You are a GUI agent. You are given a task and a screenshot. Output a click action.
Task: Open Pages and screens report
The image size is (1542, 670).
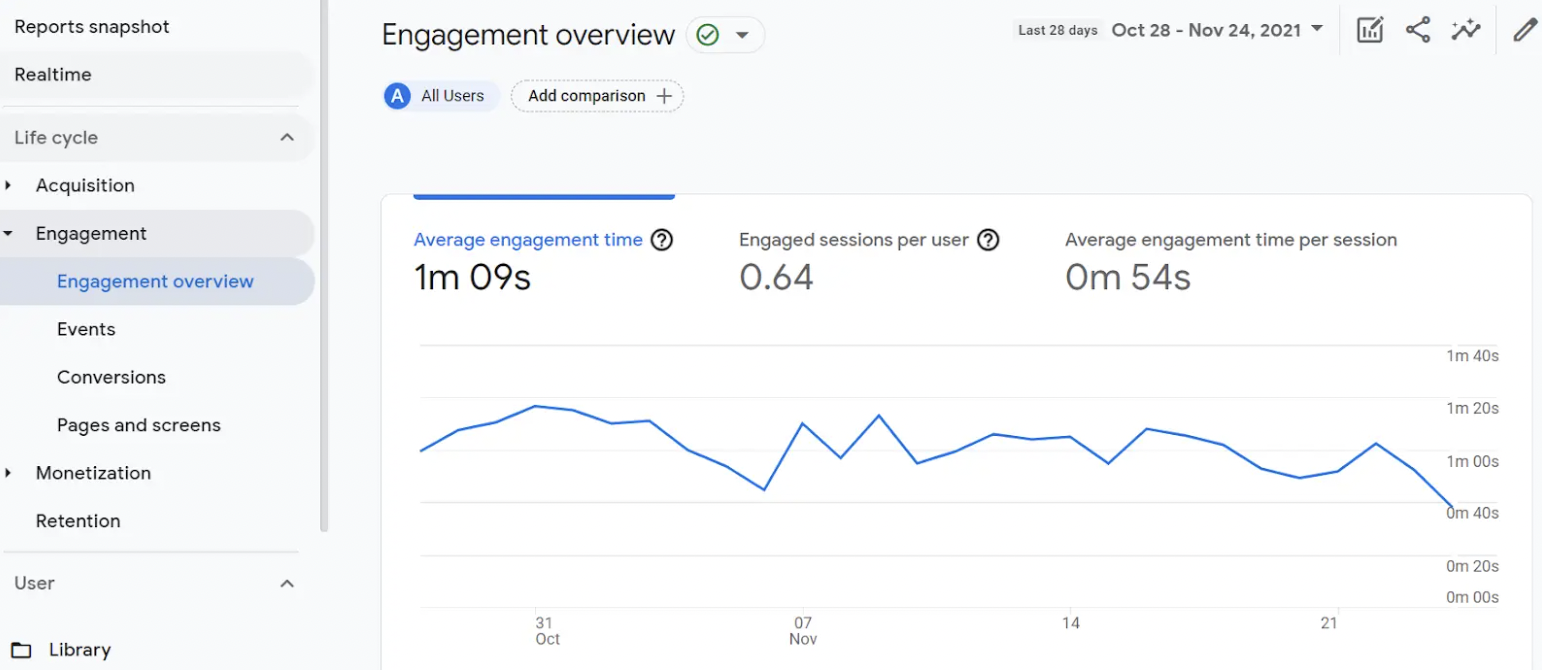coord(138,425)
